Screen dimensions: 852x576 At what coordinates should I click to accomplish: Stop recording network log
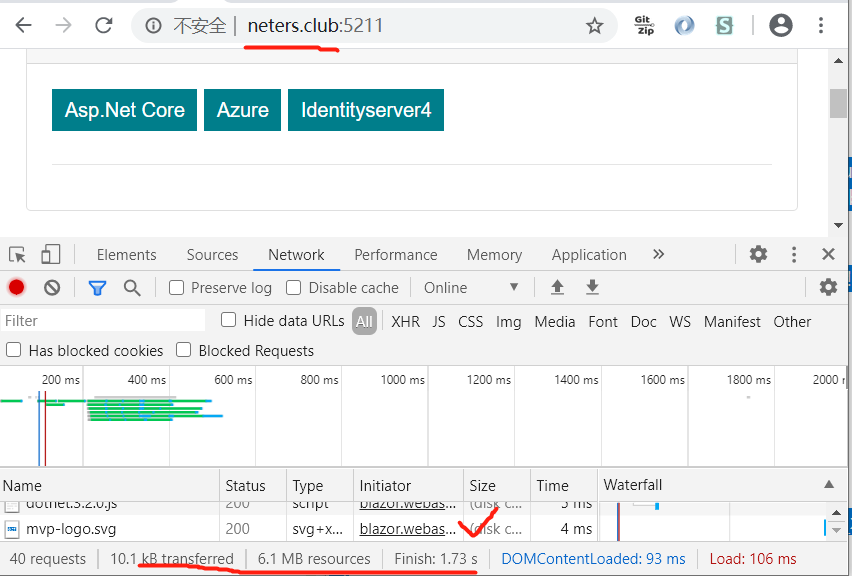(16, 287)
